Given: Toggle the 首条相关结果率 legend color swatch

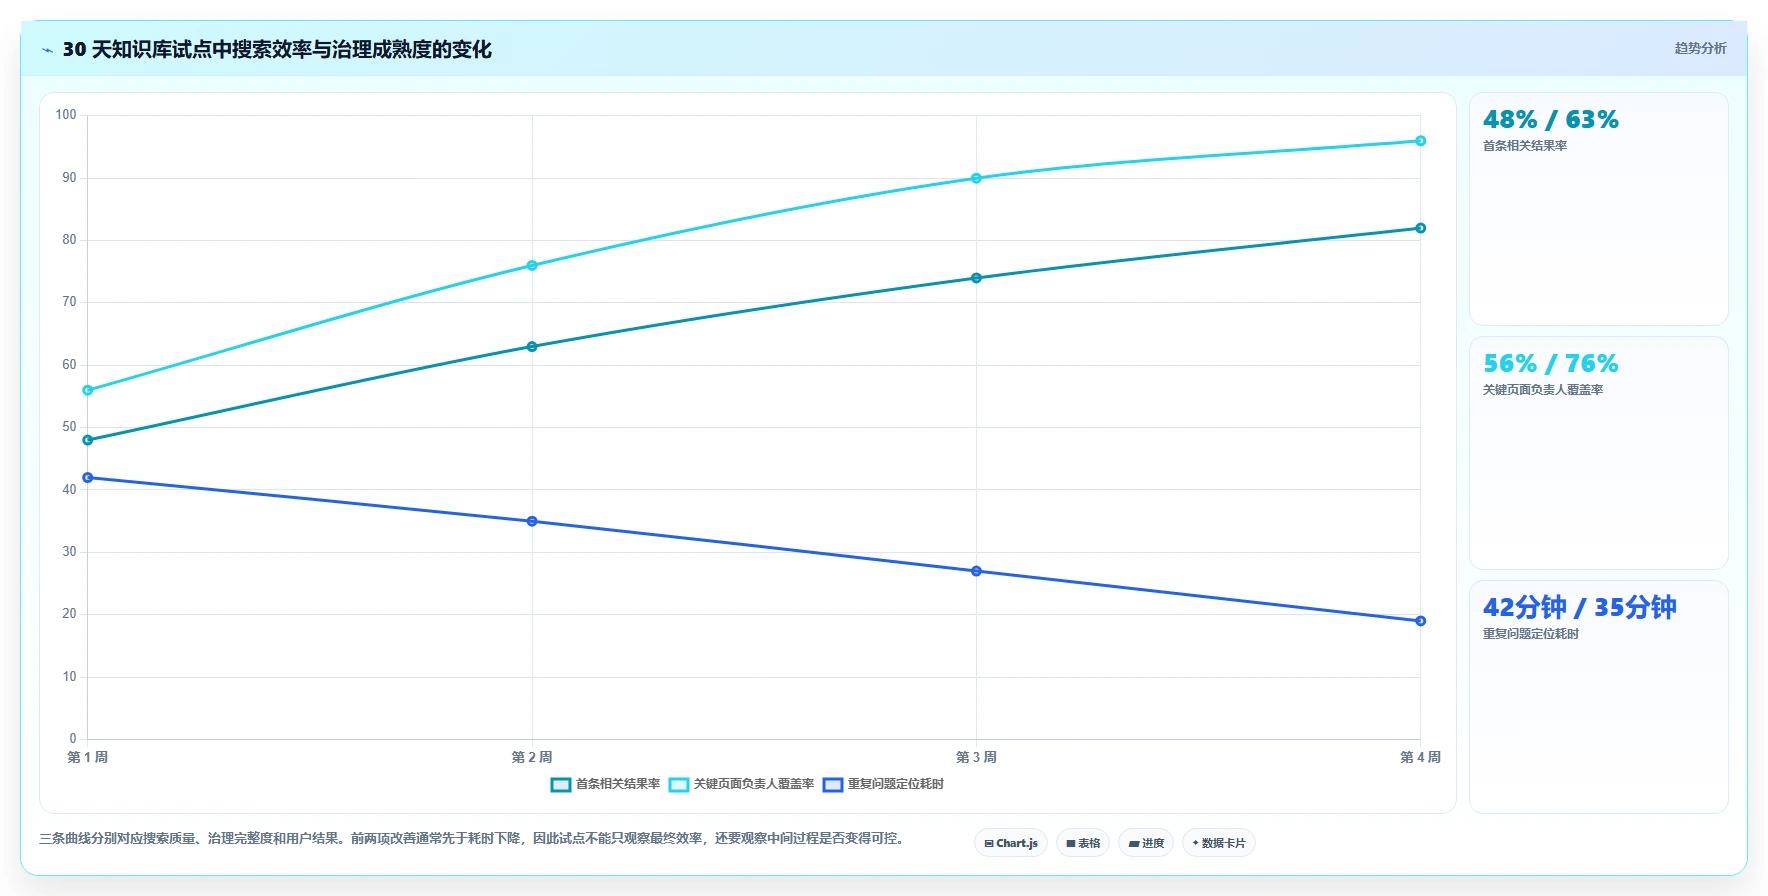Looking at the screenshot, I should 561,785.
